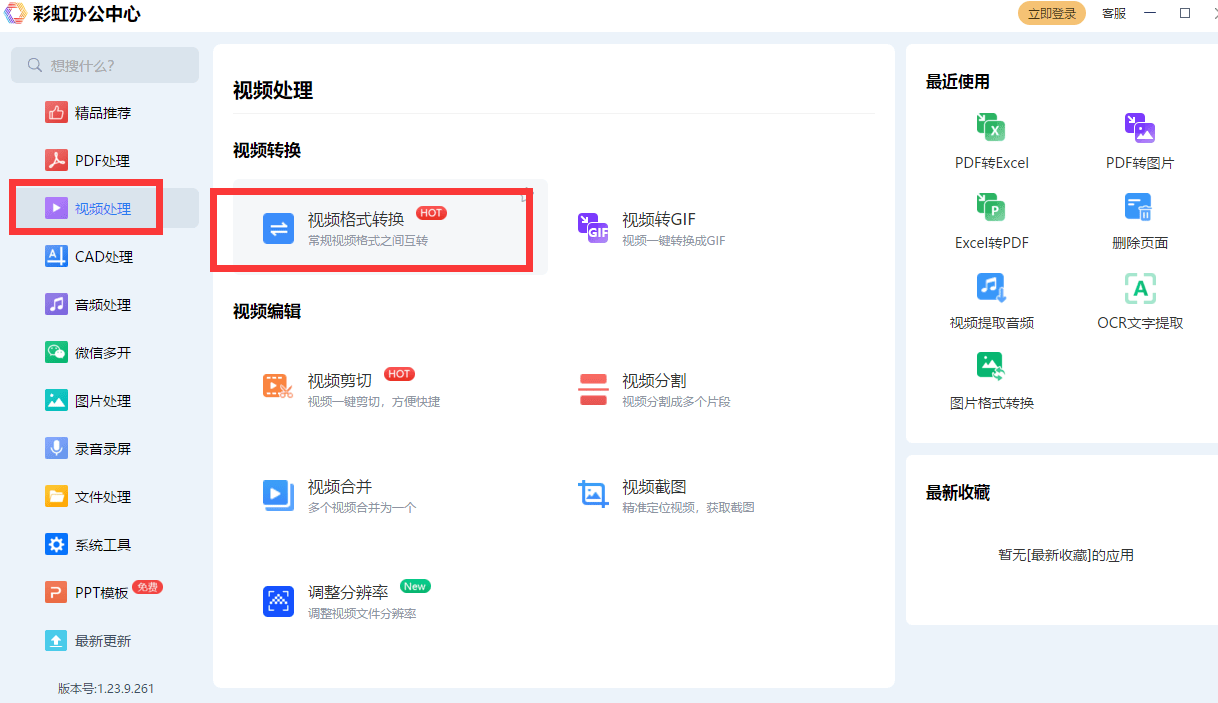1218x703 pixels.
Task: Select 音频处理 label in the sidebar
Action: (103, 305)
